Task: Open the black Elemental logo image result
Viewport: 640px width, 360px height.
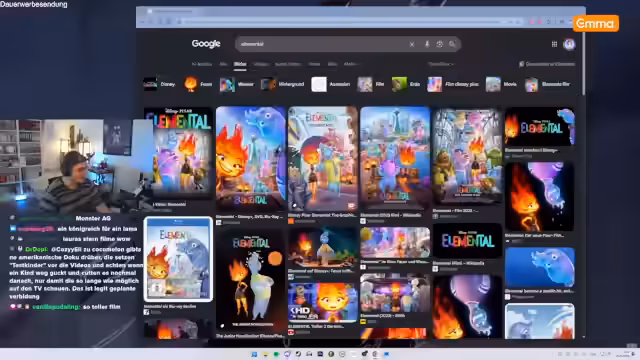Action: (467, 241)
